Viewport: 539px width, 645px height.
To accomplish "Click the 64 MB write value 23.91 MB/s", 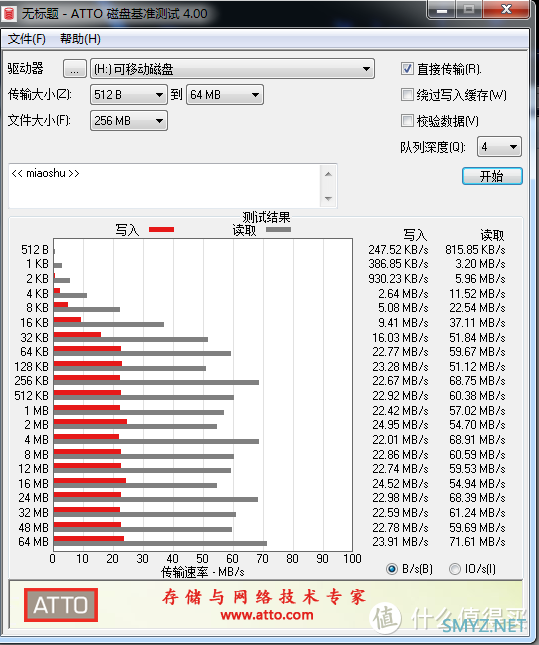I will click(400, 542).
